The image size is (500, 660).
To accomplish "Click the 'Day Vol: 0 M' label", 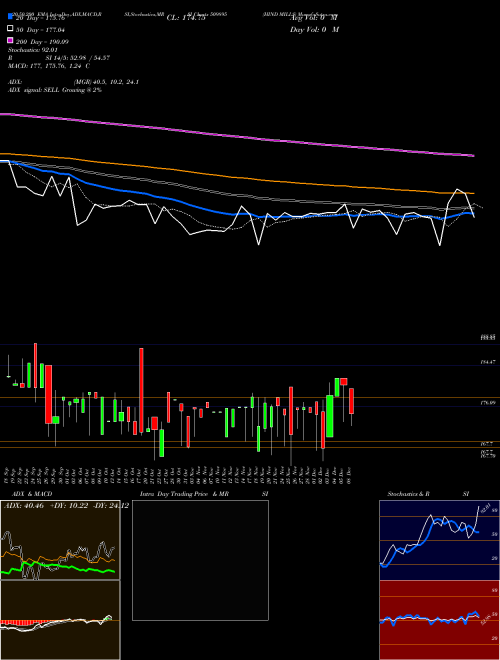I will point(314,29).
